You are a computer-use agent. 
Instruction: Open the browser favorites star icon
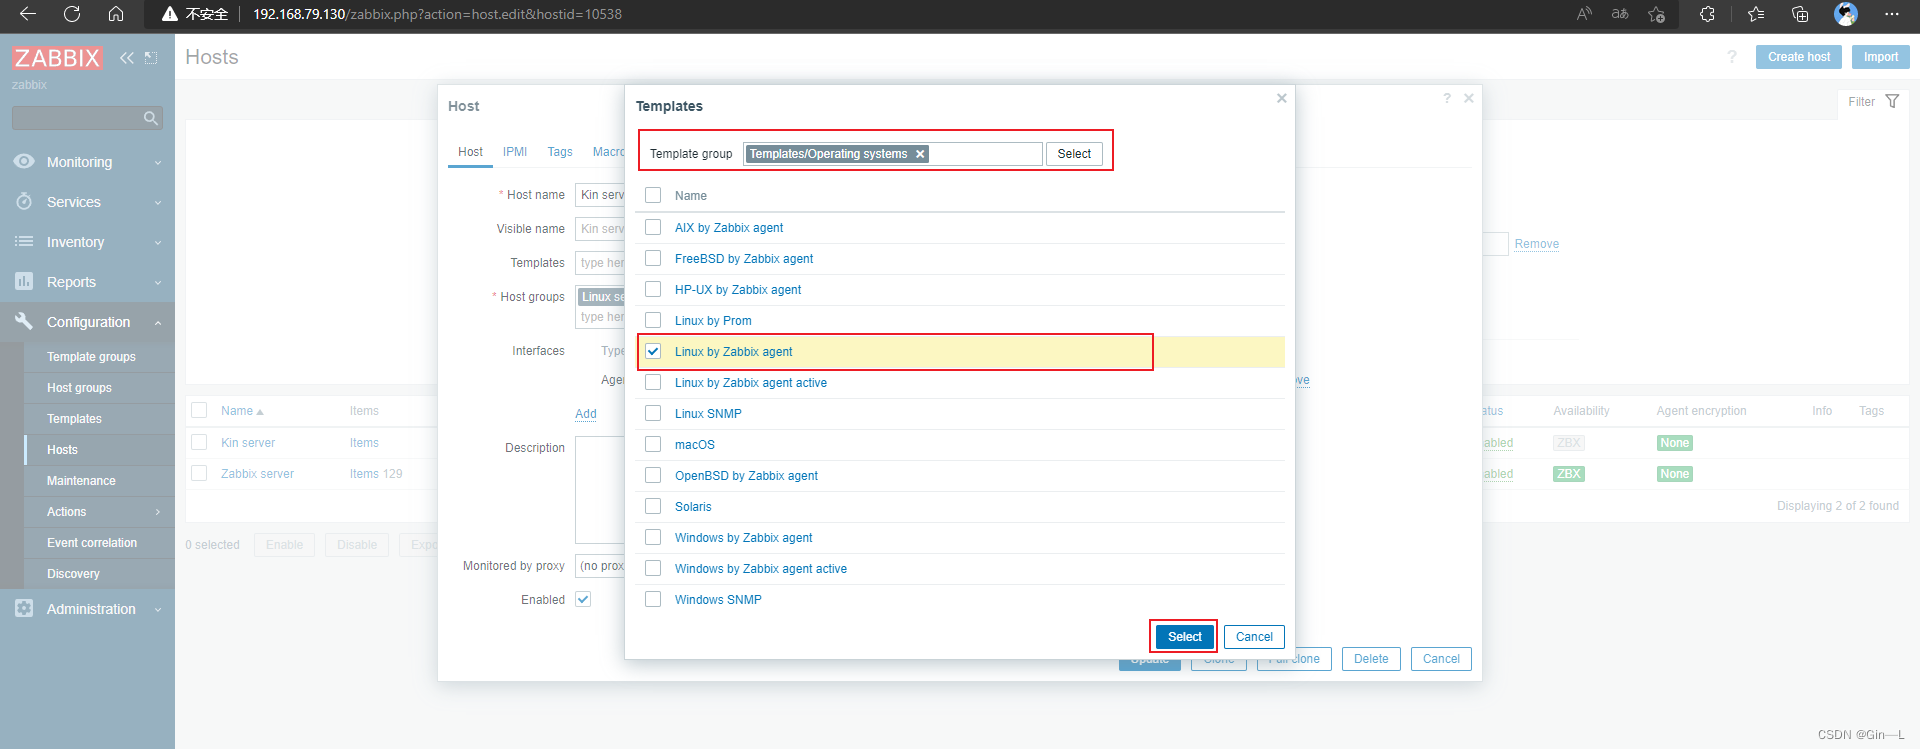coord(1756,14)
